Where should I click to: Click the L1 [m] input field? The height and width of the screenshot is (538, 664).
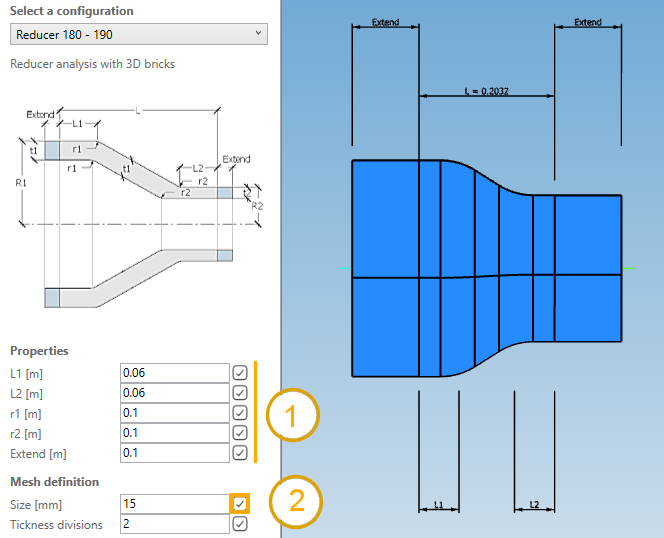click(x=175, y=373)
